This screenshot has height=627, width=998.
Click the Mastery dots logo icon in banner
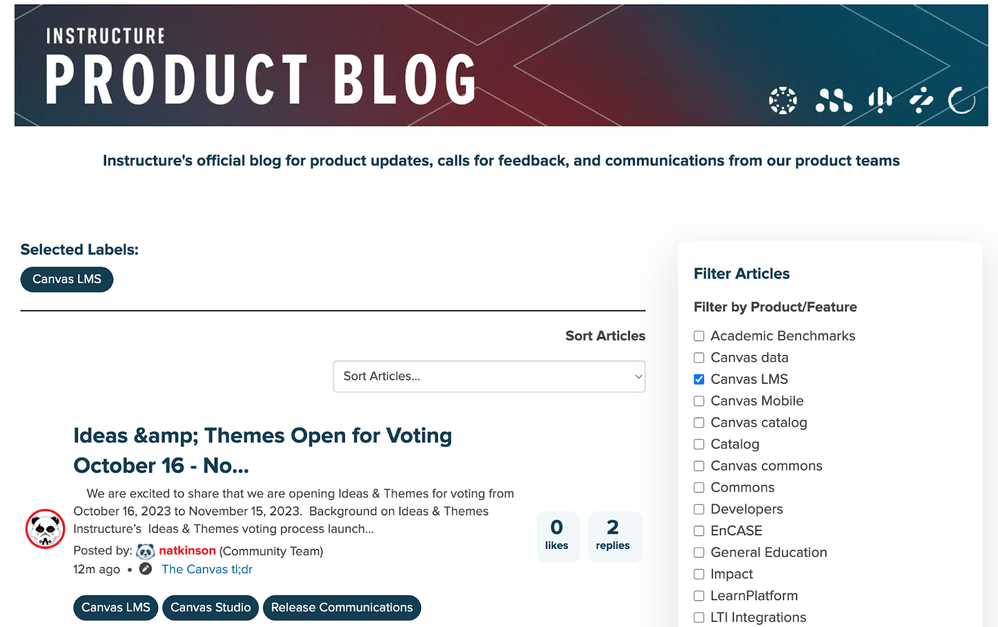pos(833,101)
